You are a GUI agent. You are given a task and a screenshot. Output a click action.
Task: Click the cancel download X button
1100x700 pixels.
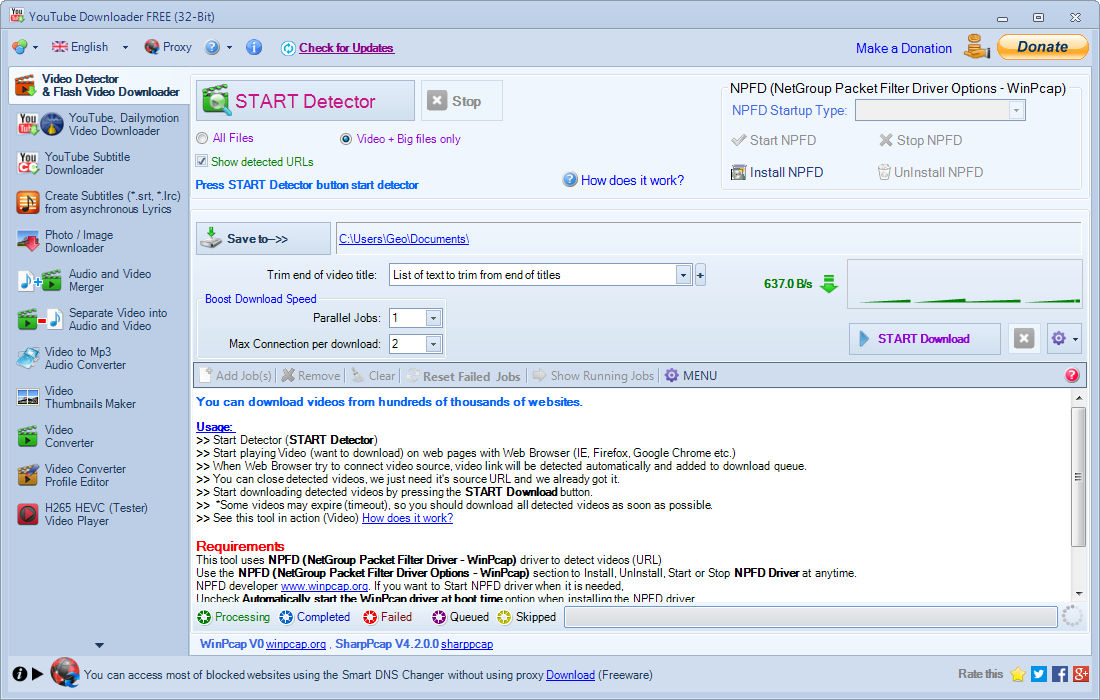(1023, 339)
